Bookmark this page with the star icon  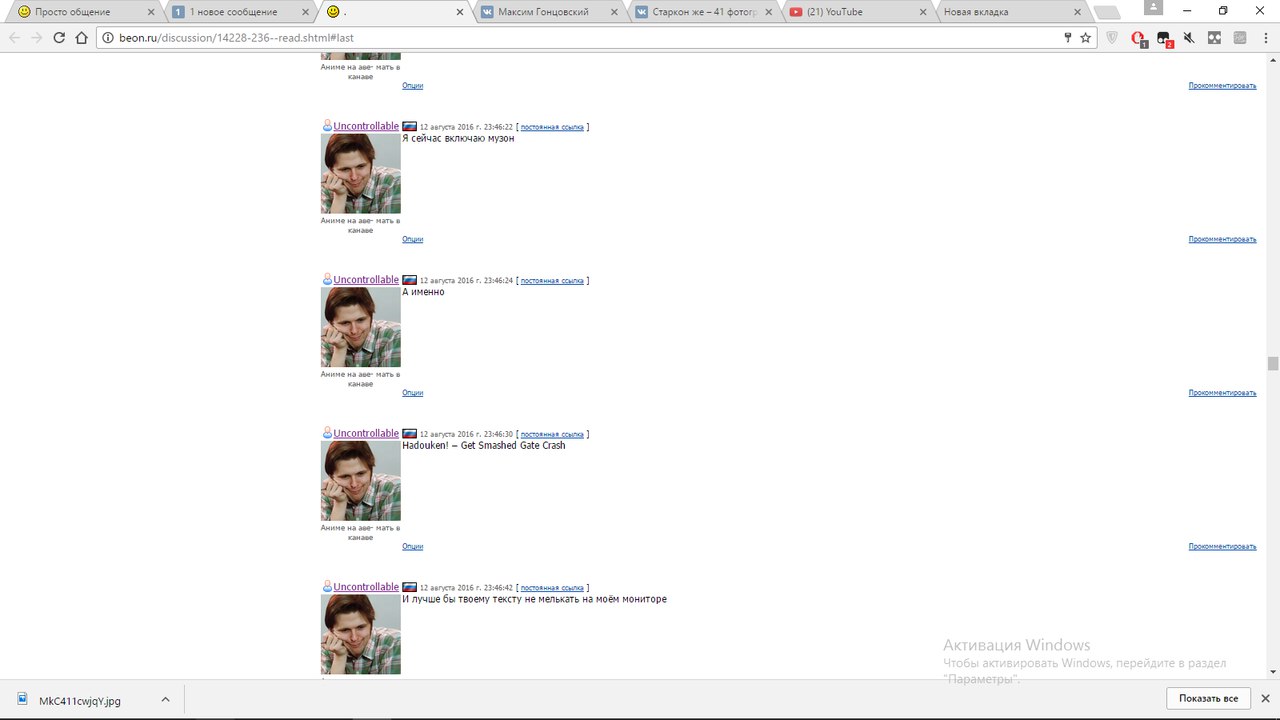(1085, 38)
